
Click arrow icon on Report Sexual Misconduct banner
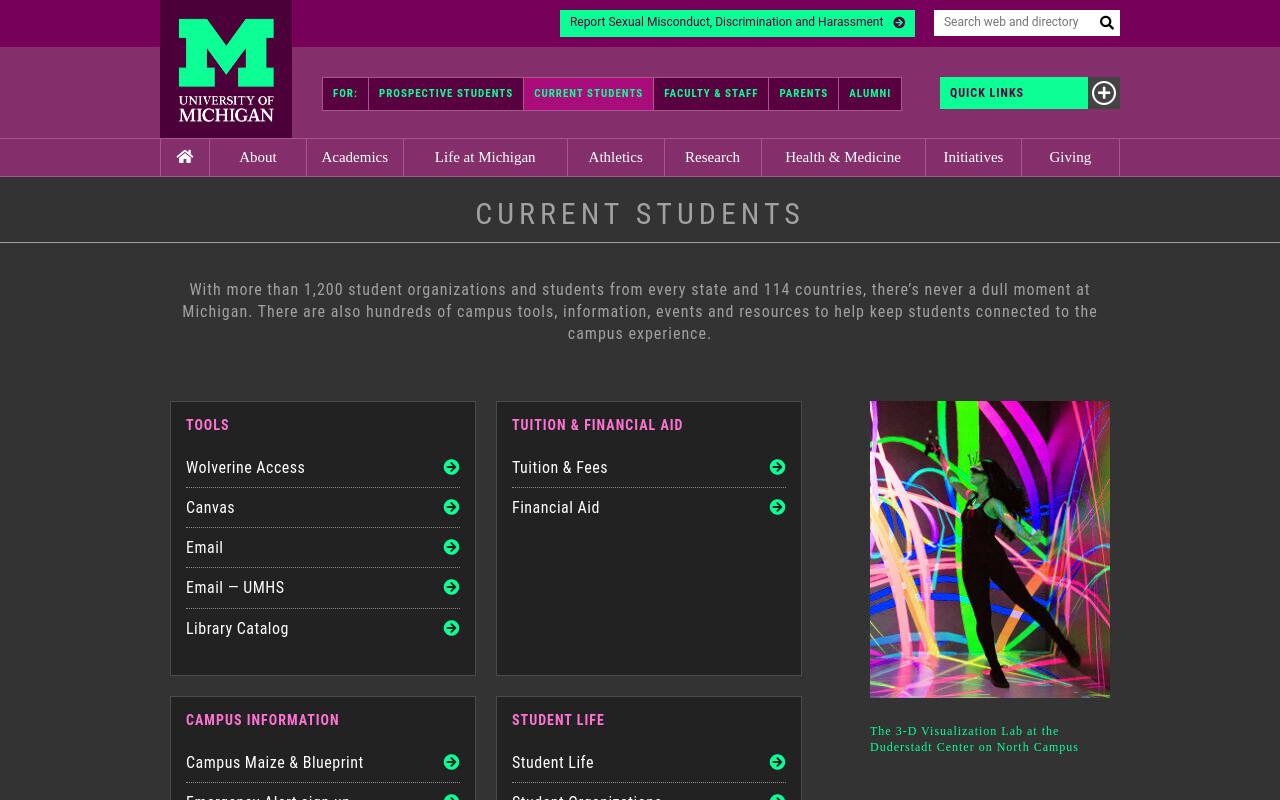click(899, 22)
